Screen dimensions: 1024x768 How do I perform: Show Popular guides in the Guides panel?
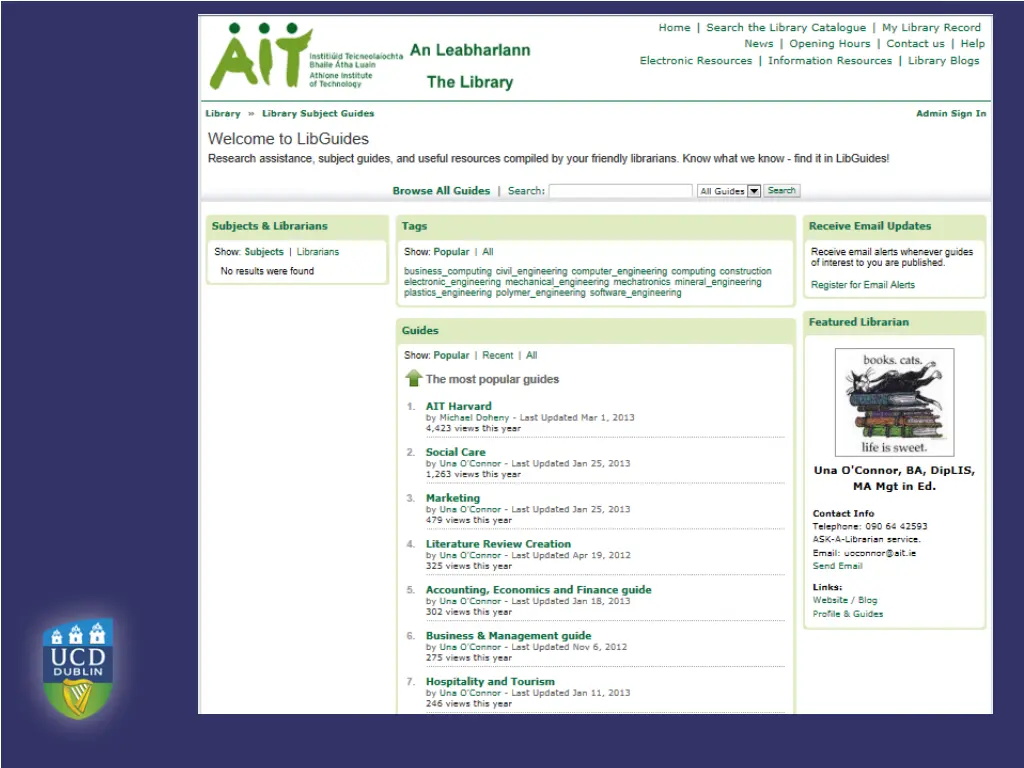[x=451, y=355]
